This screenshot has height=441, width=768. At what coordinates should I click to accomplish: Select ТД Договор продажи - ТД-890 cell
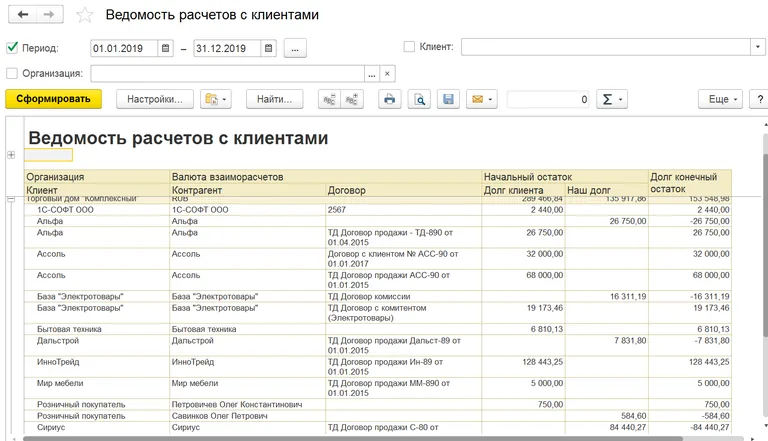(404, 237)
